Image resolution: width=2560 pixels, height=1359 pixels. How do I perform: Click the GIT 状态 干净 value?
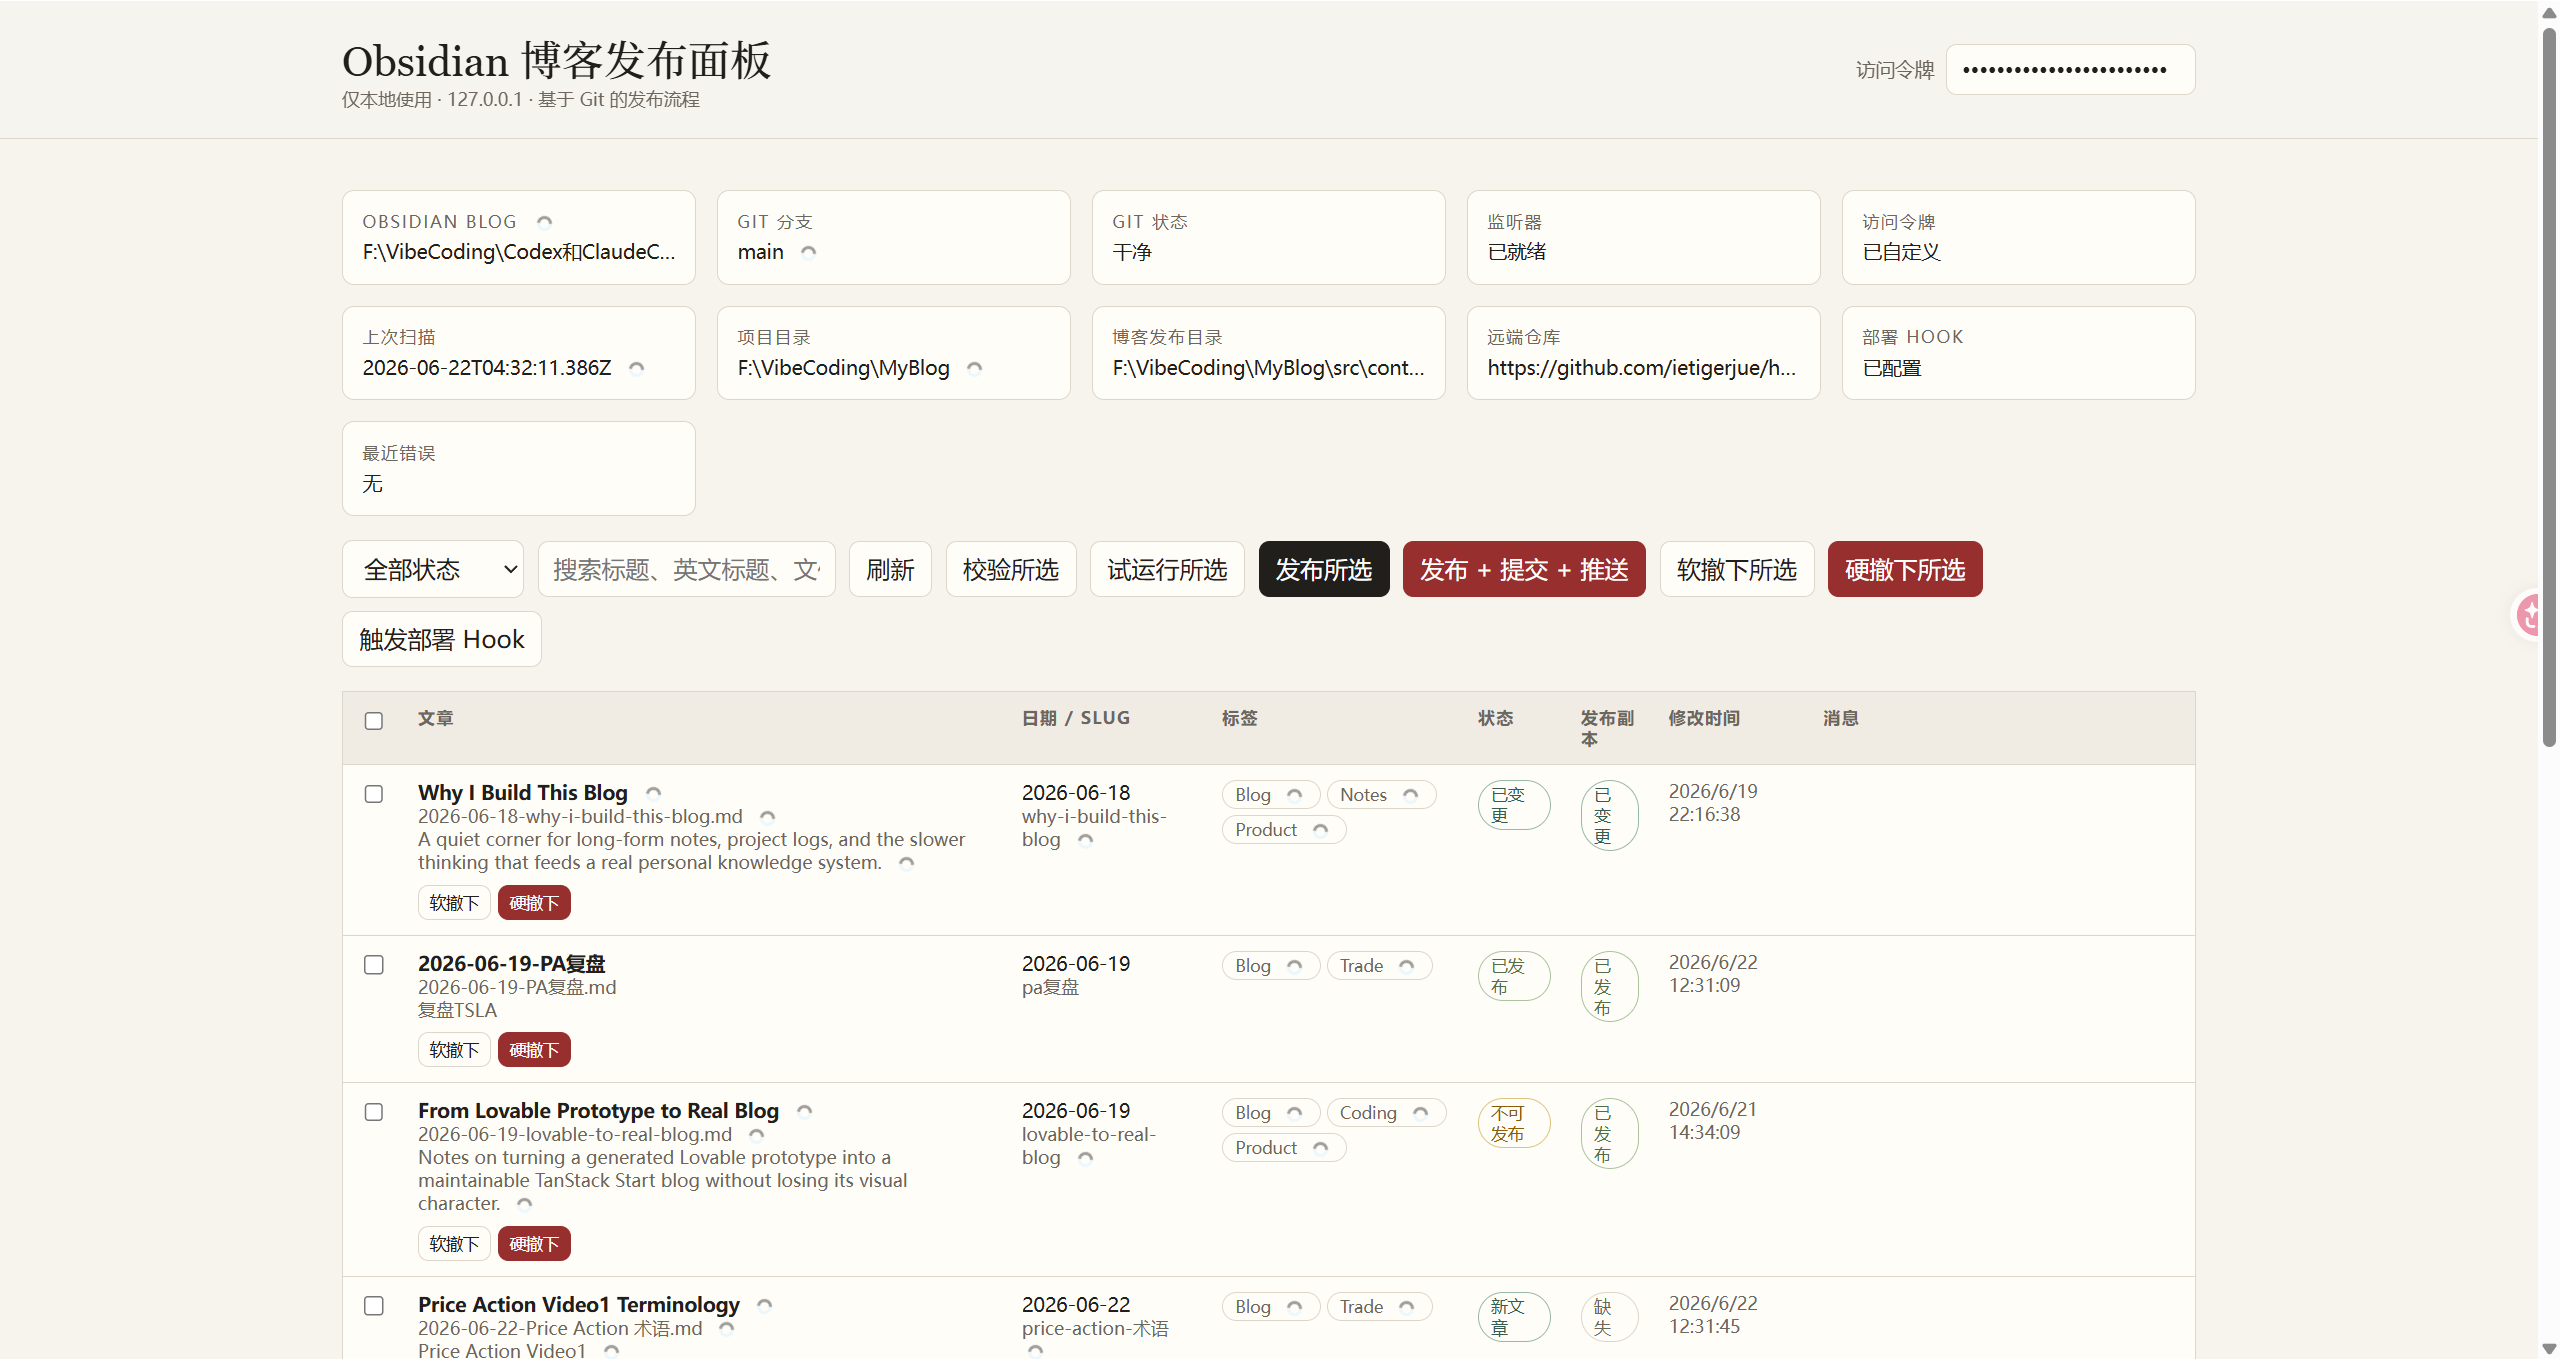1132,252
